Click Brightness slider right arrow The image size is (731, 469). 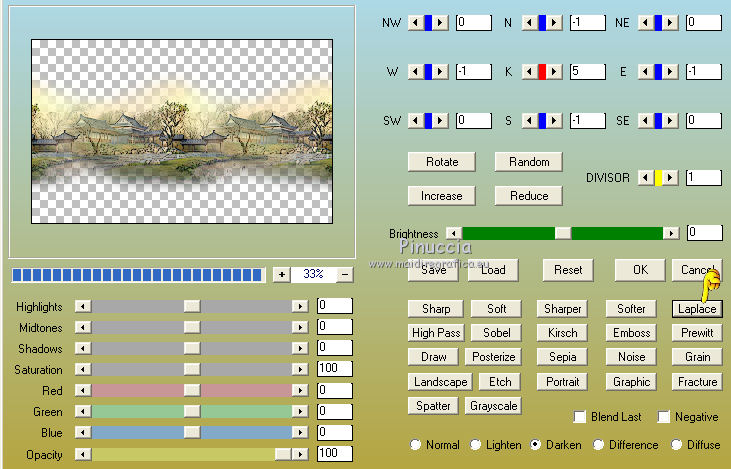(x=671, y=233)
